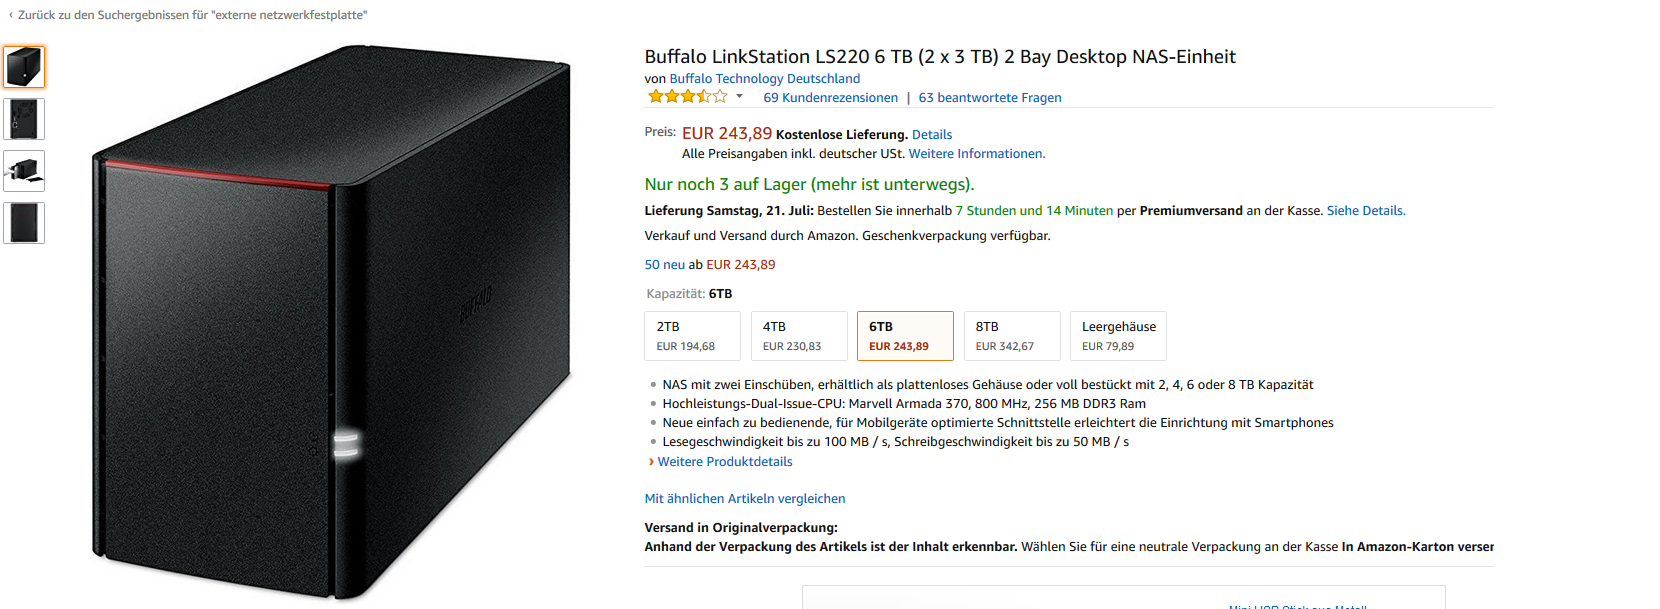The height and width of the screenshot is (609, 1660).
Task: Expand Weitere Produktdetails
Action: click(724, 461)
